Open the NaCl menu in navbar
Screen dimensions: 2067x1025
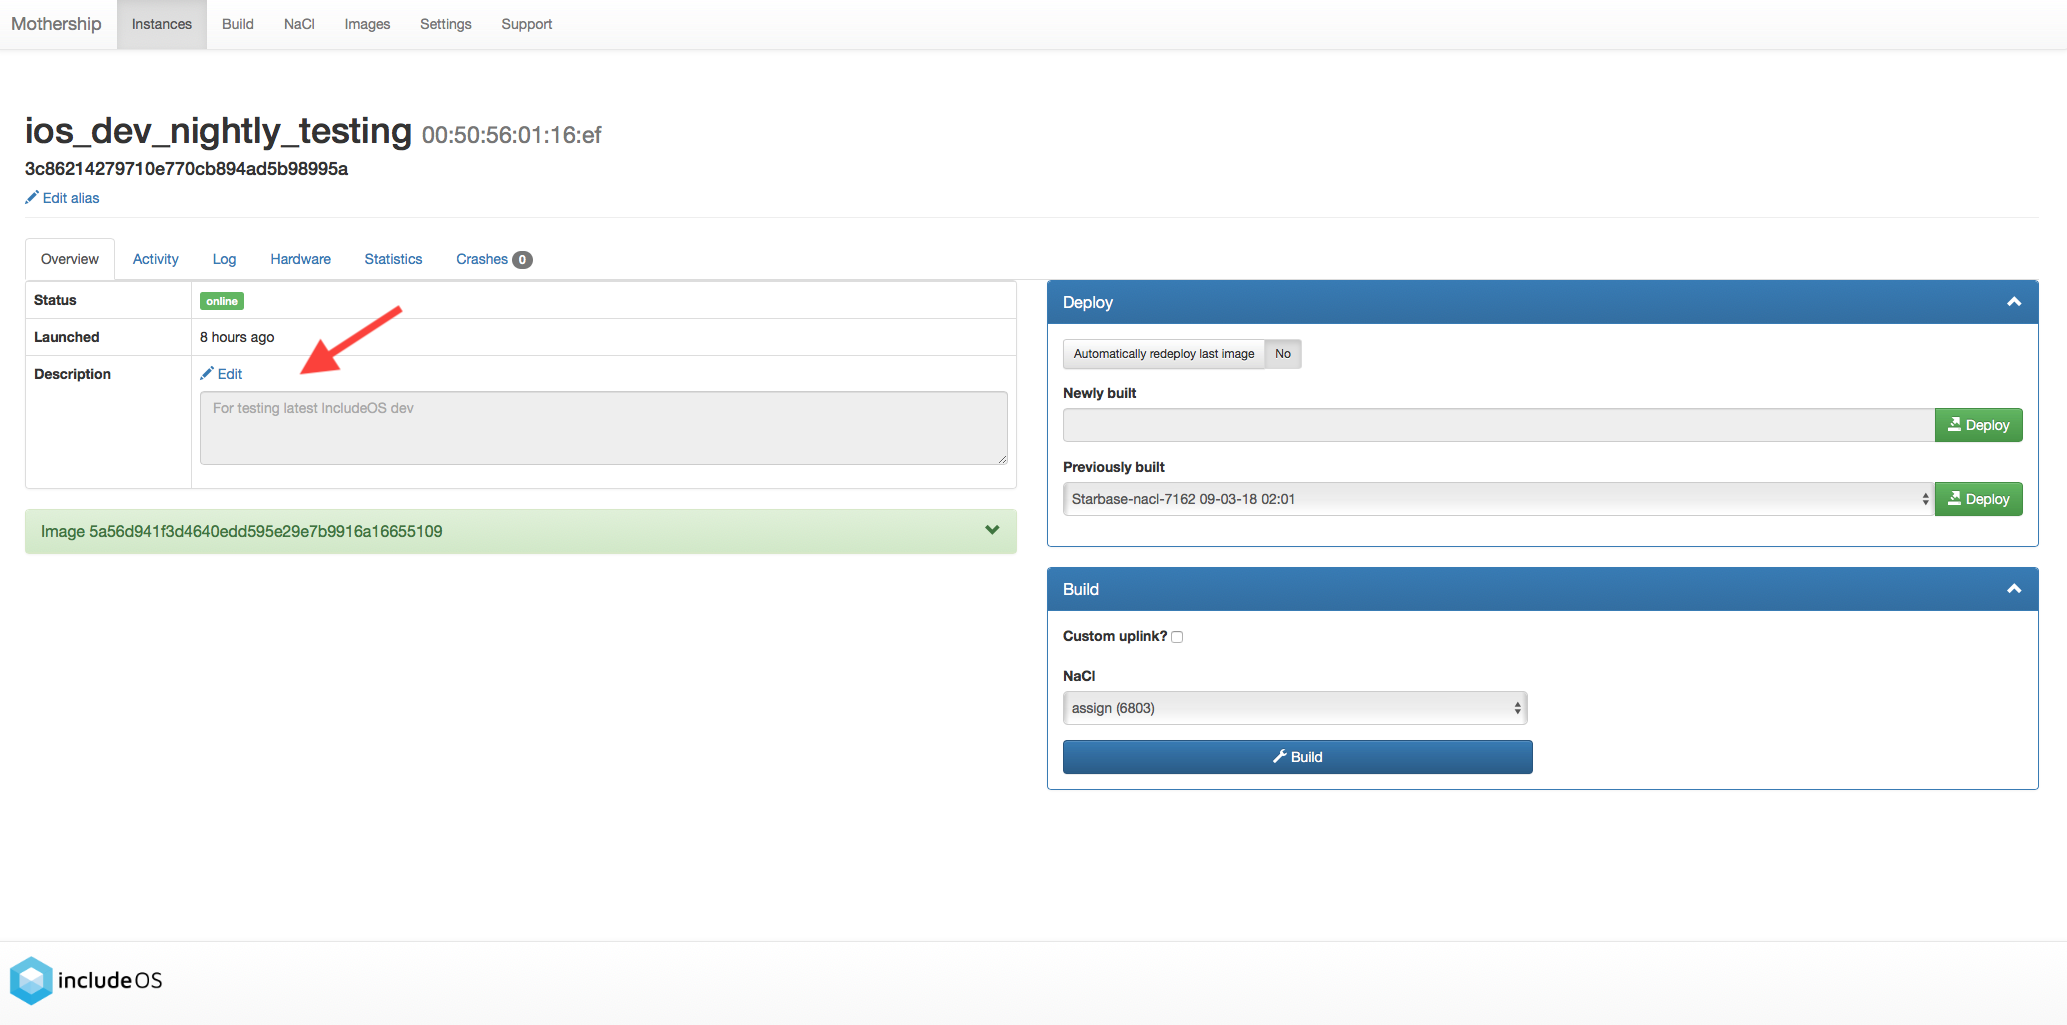coord(299,24)
